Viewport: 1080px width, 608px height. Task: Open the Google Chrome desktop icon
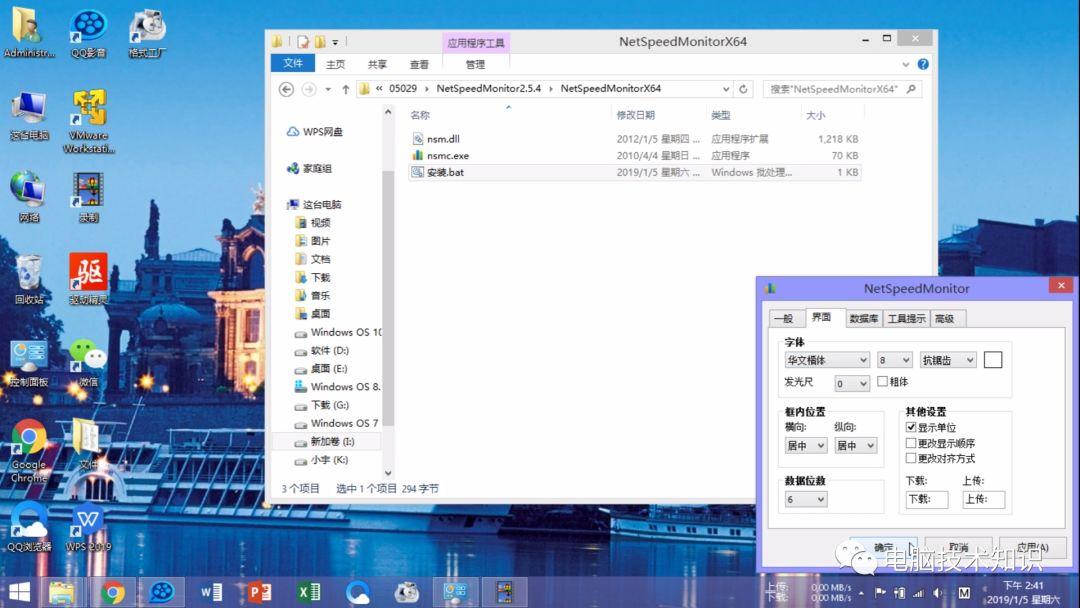coord(29,450)
